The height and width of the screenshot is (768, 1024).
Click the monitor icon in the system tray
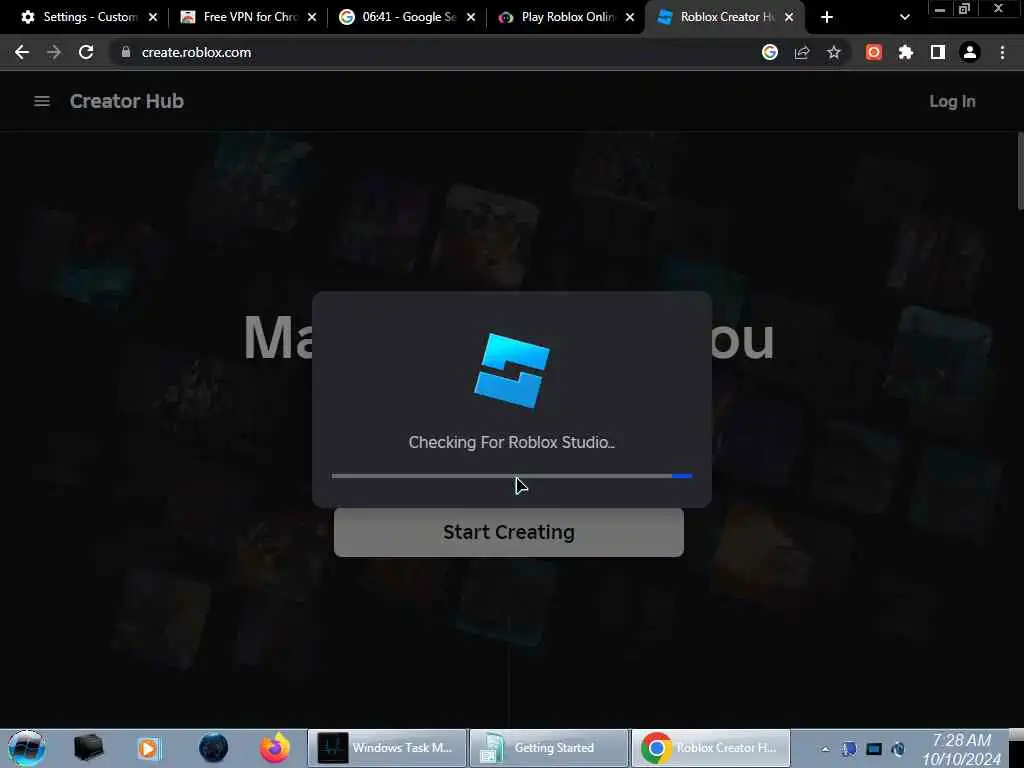point(874,749)
